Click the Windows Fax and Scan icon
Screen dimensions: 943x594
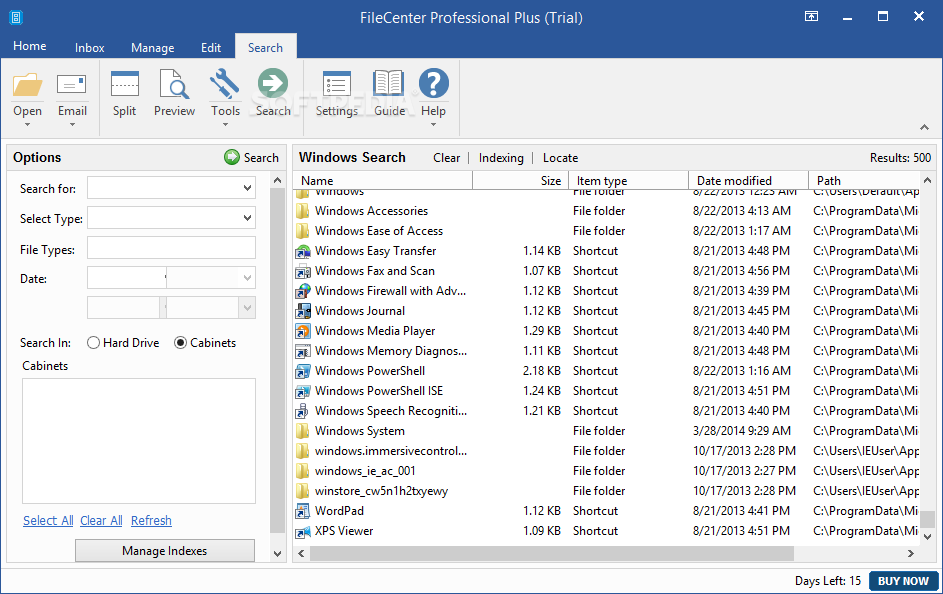(303, 271)
